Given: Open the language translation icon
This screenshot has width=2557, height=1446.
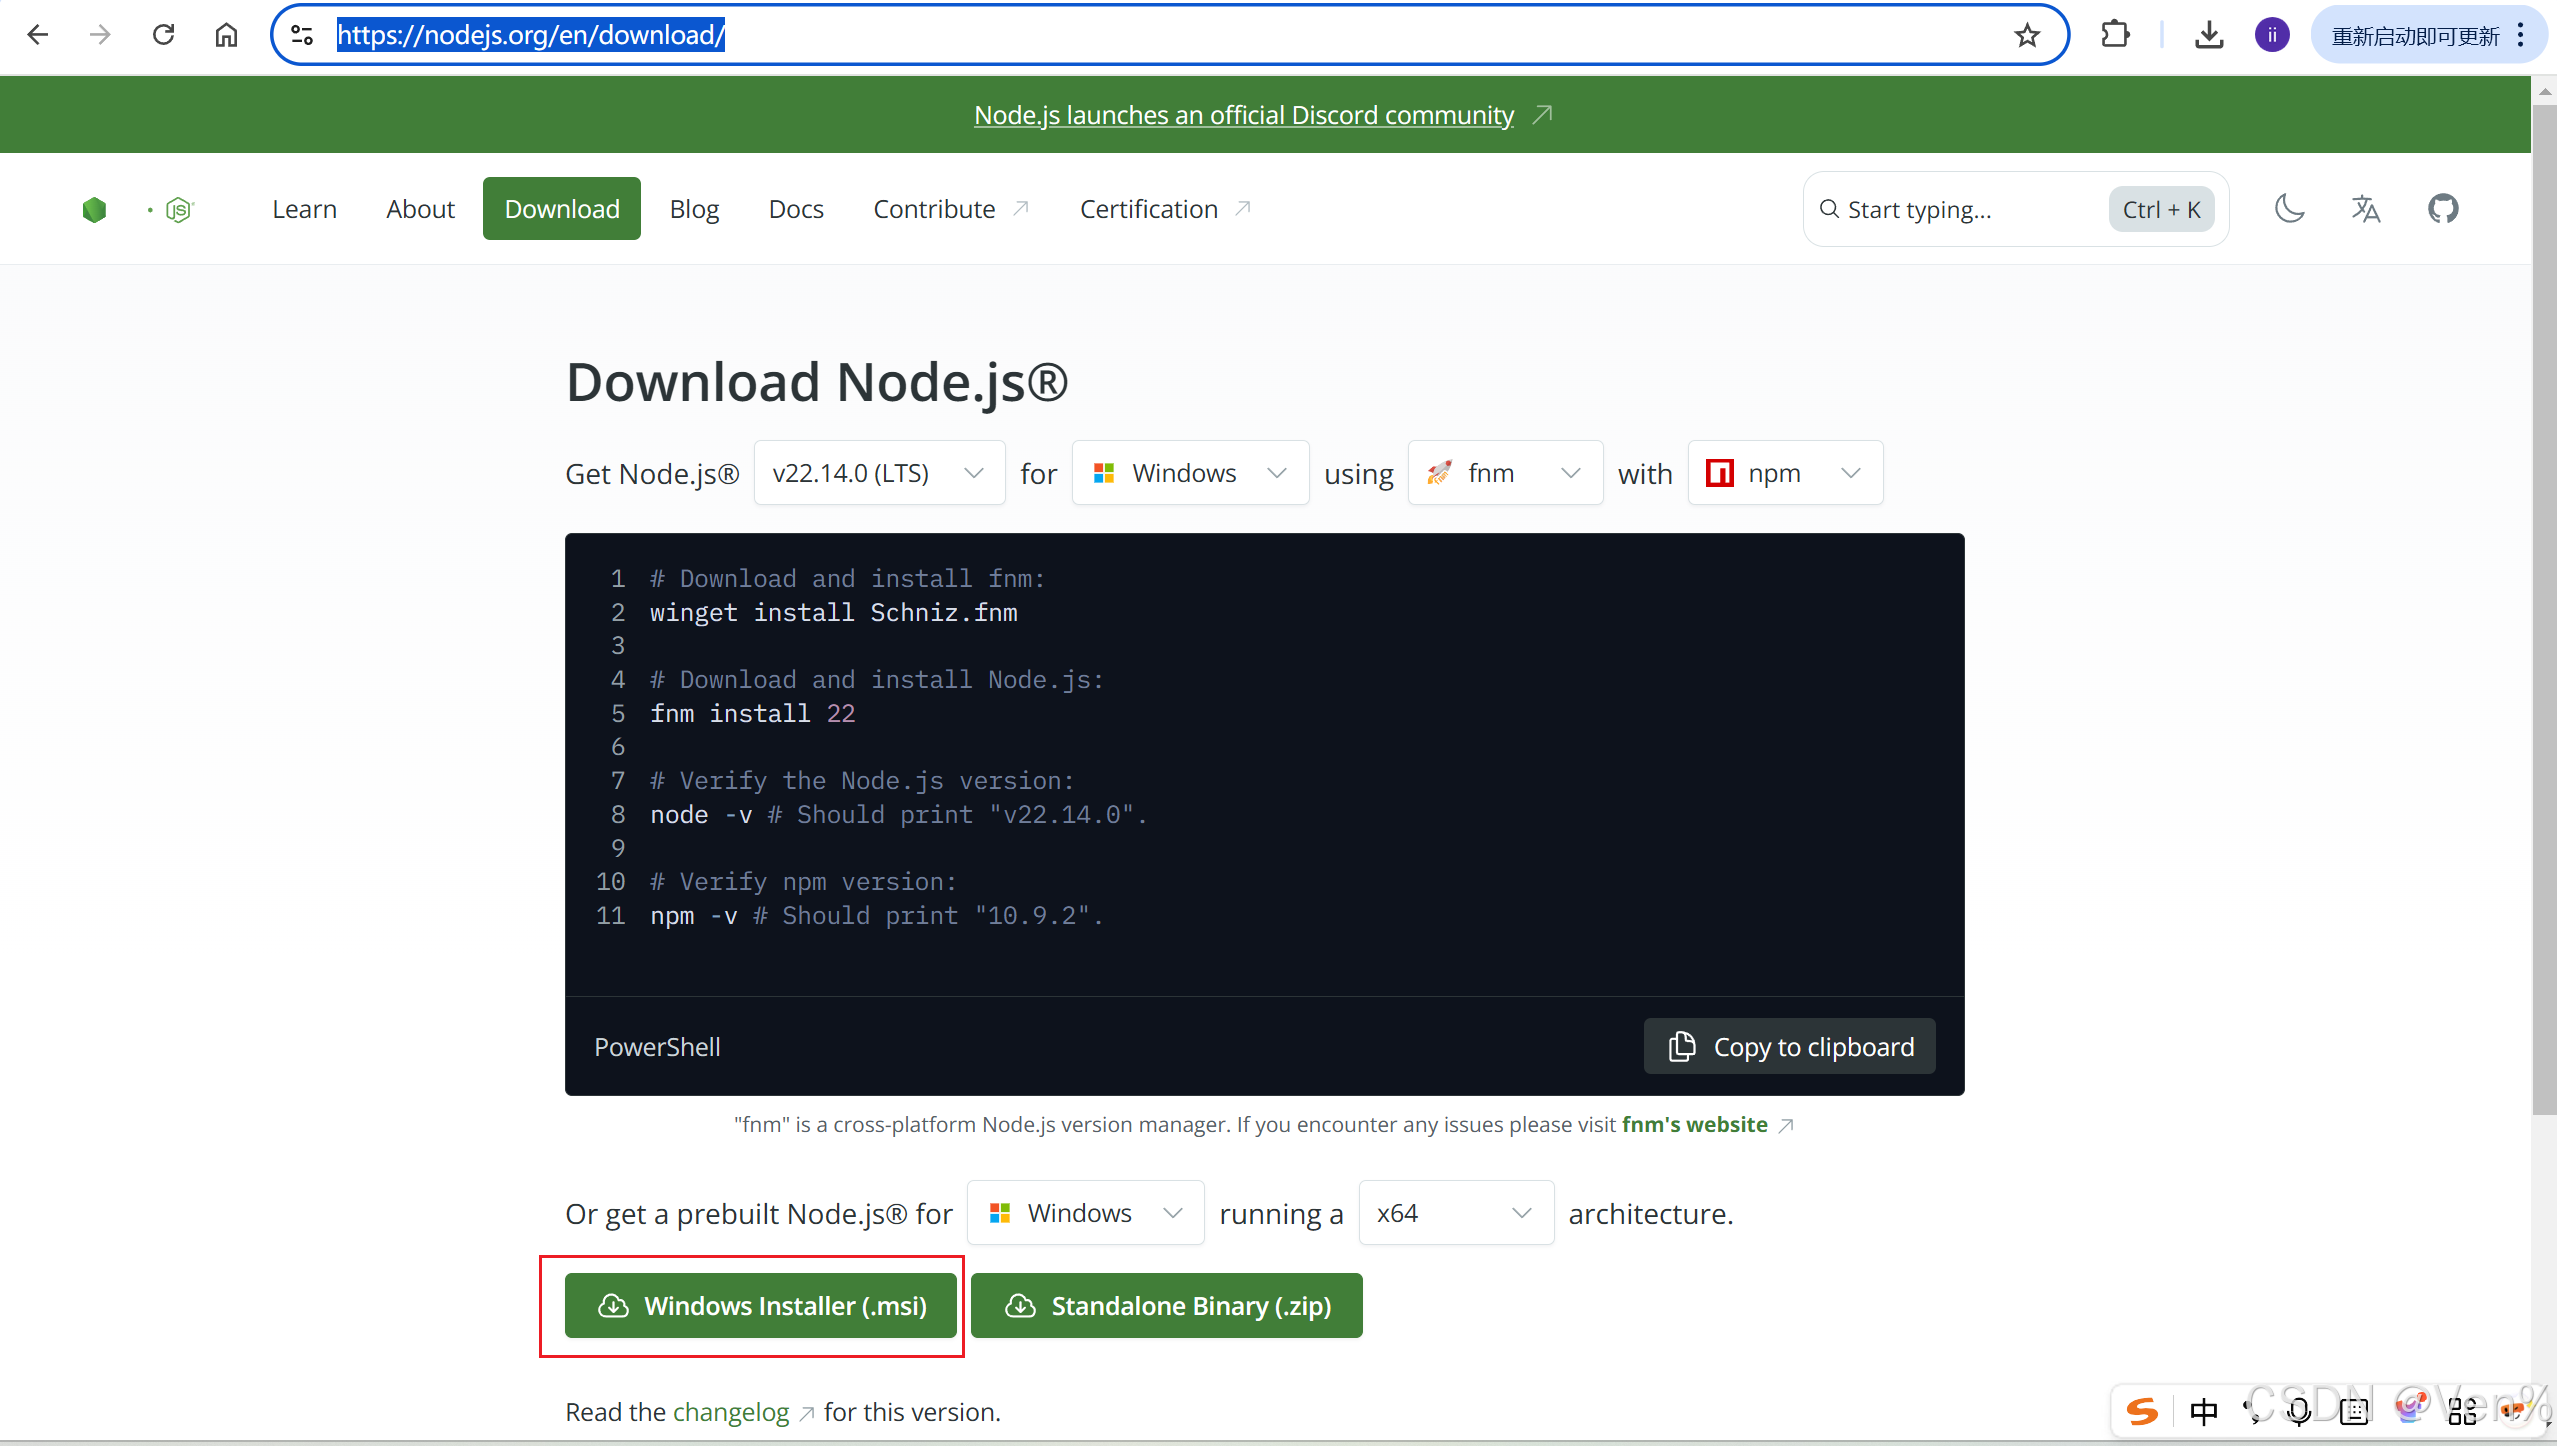Looking at the screenshot, I should 2366,209.
